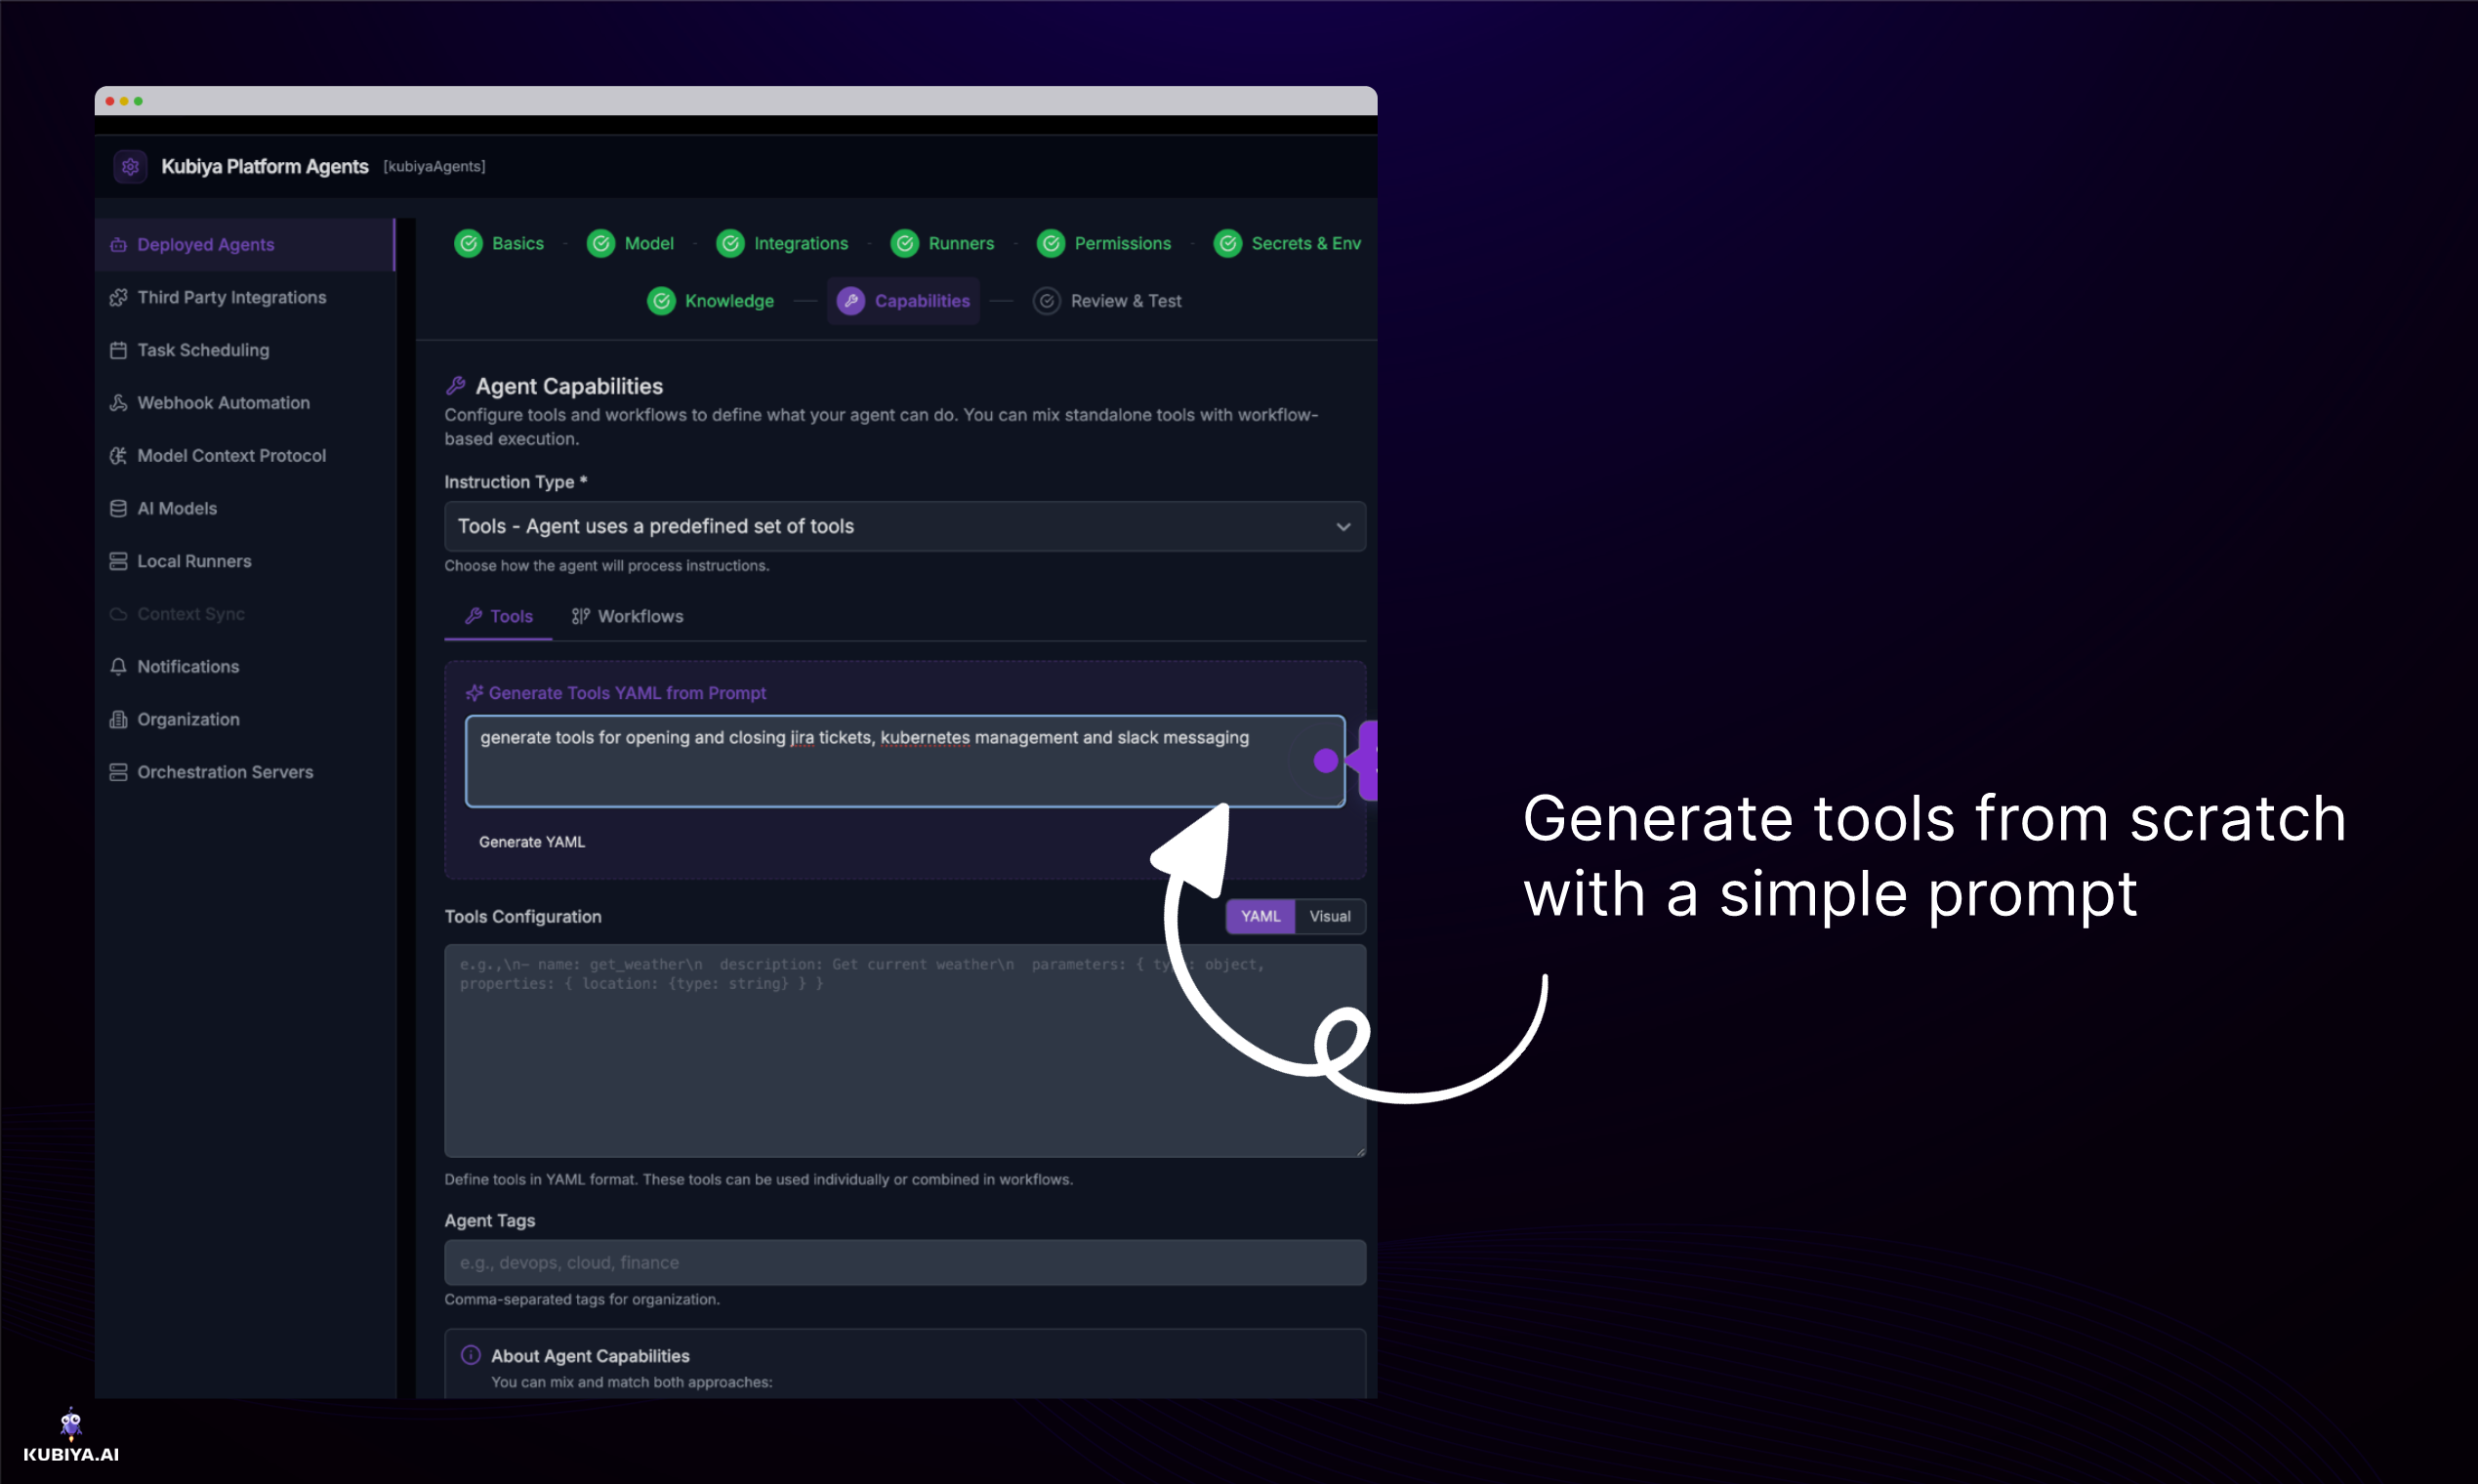Click the Agent Tags input field
The width and height of the screenshot is (2478, 1484).
903,1262
